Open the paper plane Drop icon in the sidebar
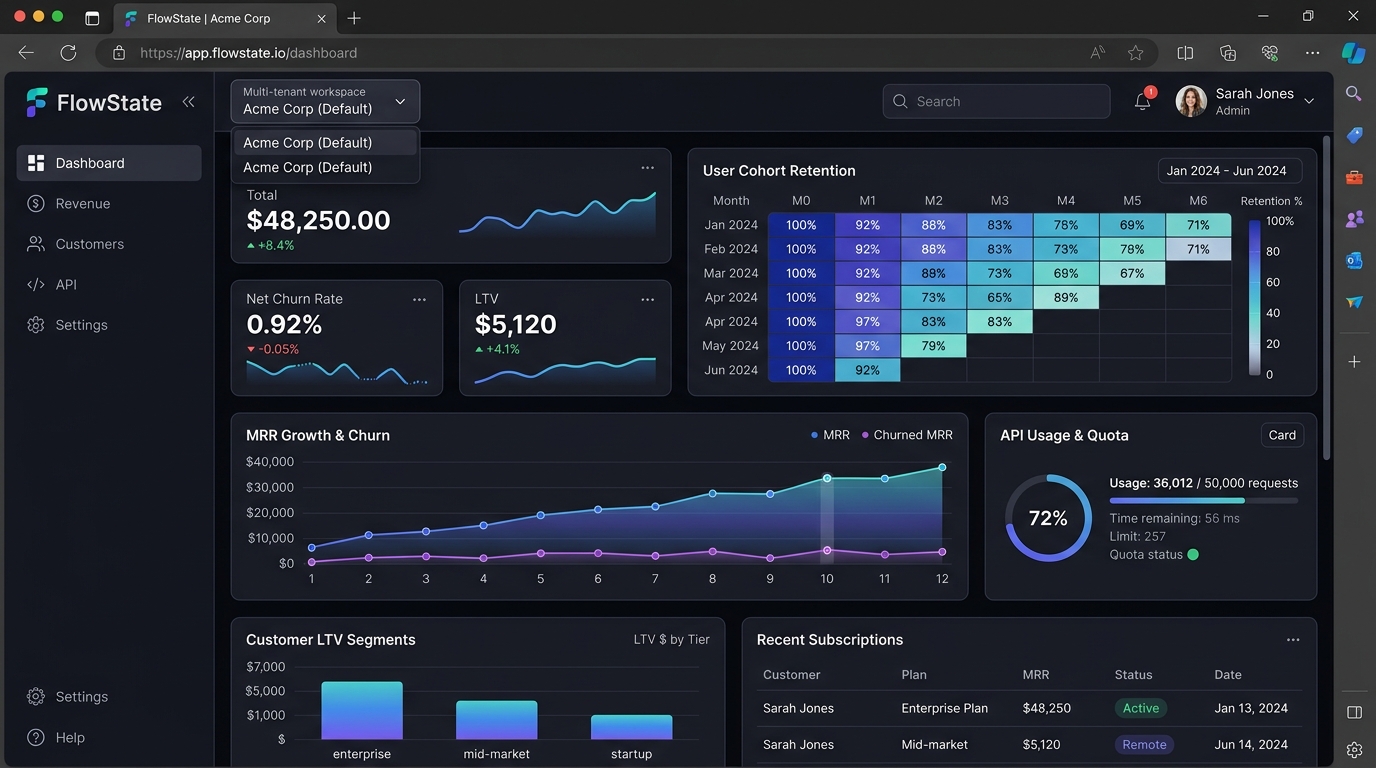 click(x=1354, y=302)
